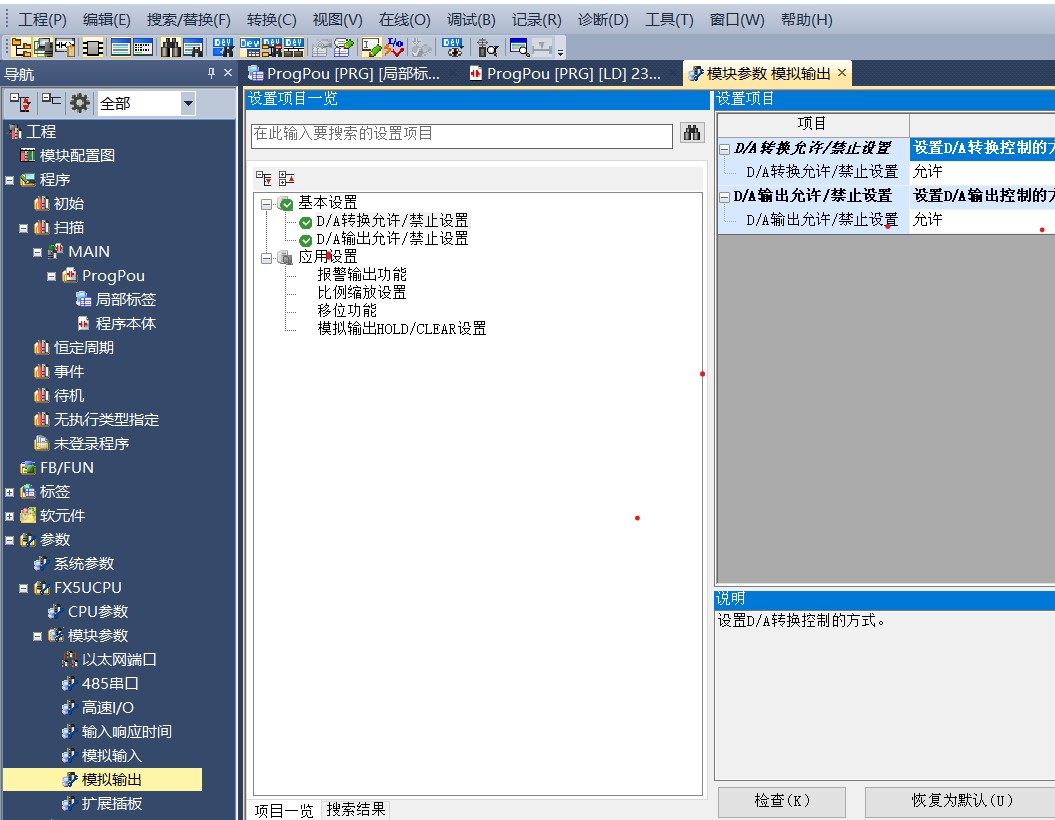This screenshot has width=1055, height=820.
Task: Open 模块配置图 in the navigation tree
Action: tap(77, 155)
